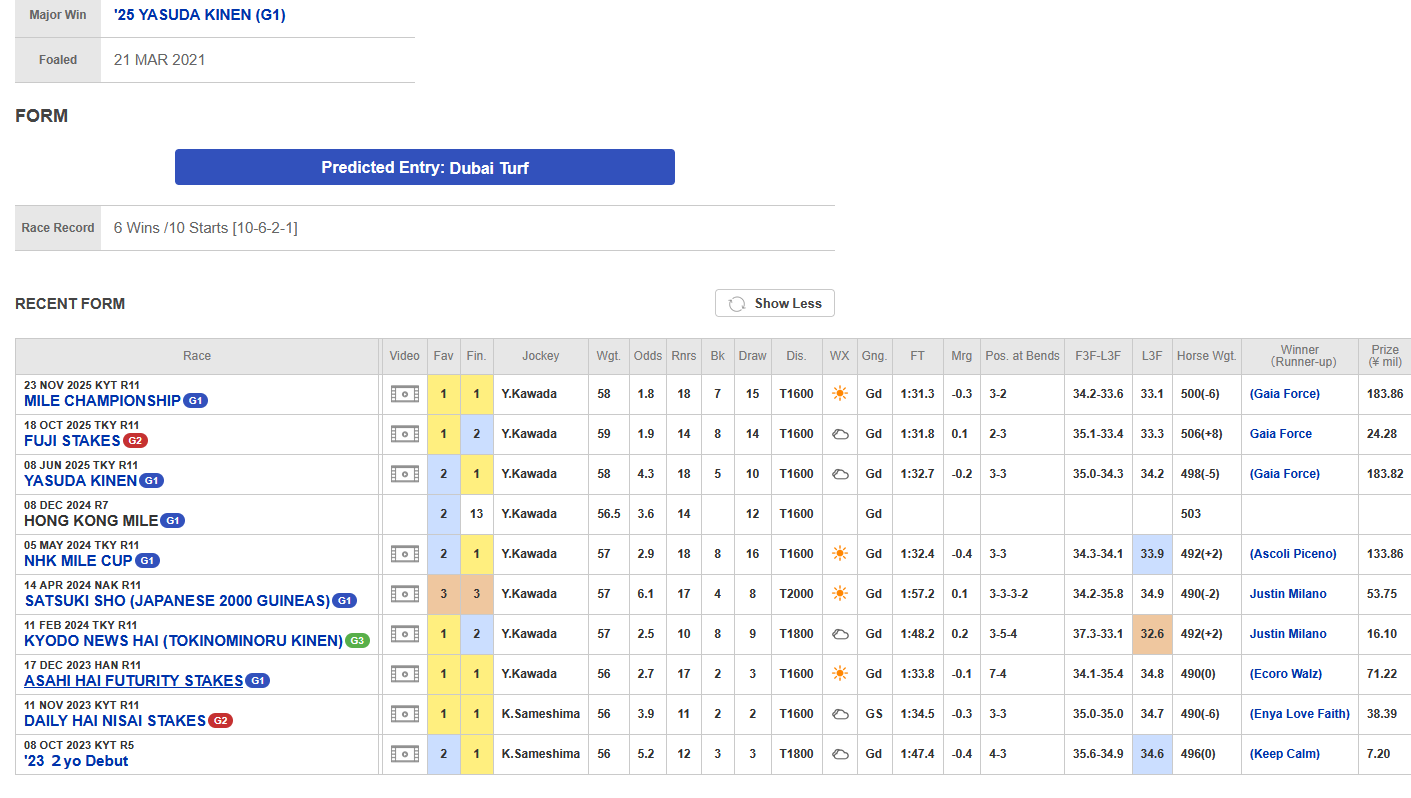View the Ecoro Walz runner-up link

[x=1286, y=674]
